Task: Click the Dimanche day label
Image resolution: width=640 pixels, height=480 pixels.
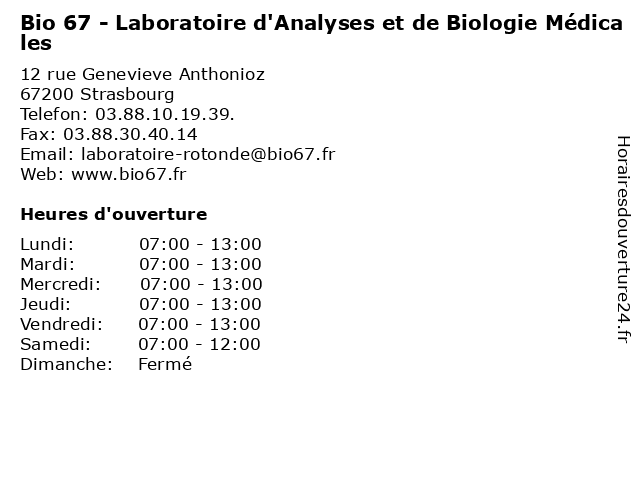Action: 67,364
